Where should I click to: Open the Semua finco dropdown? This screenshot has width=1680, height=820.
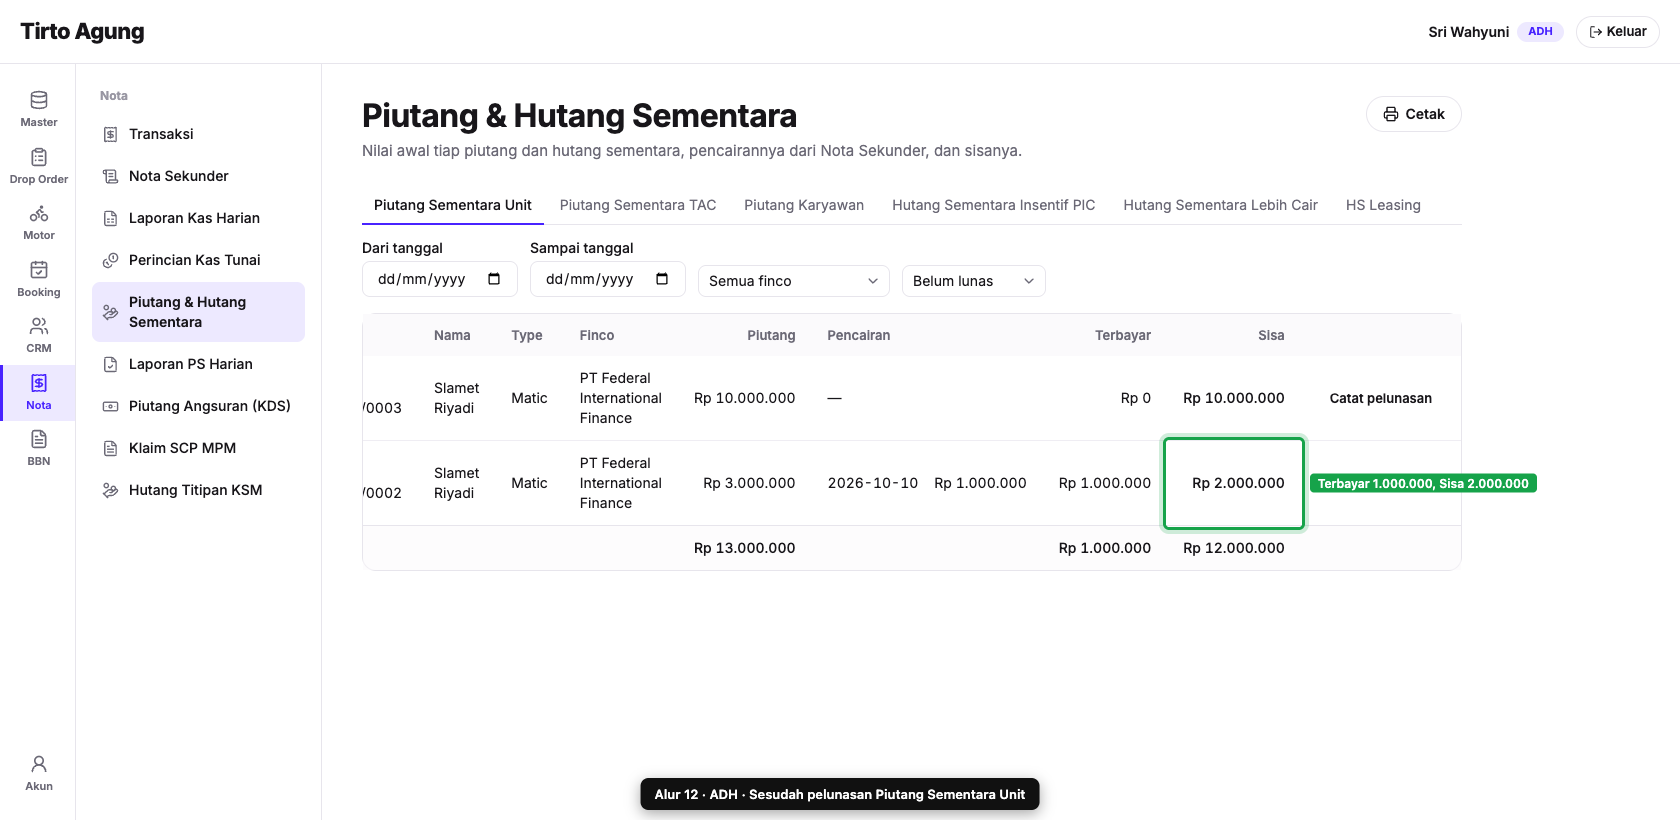794,281
